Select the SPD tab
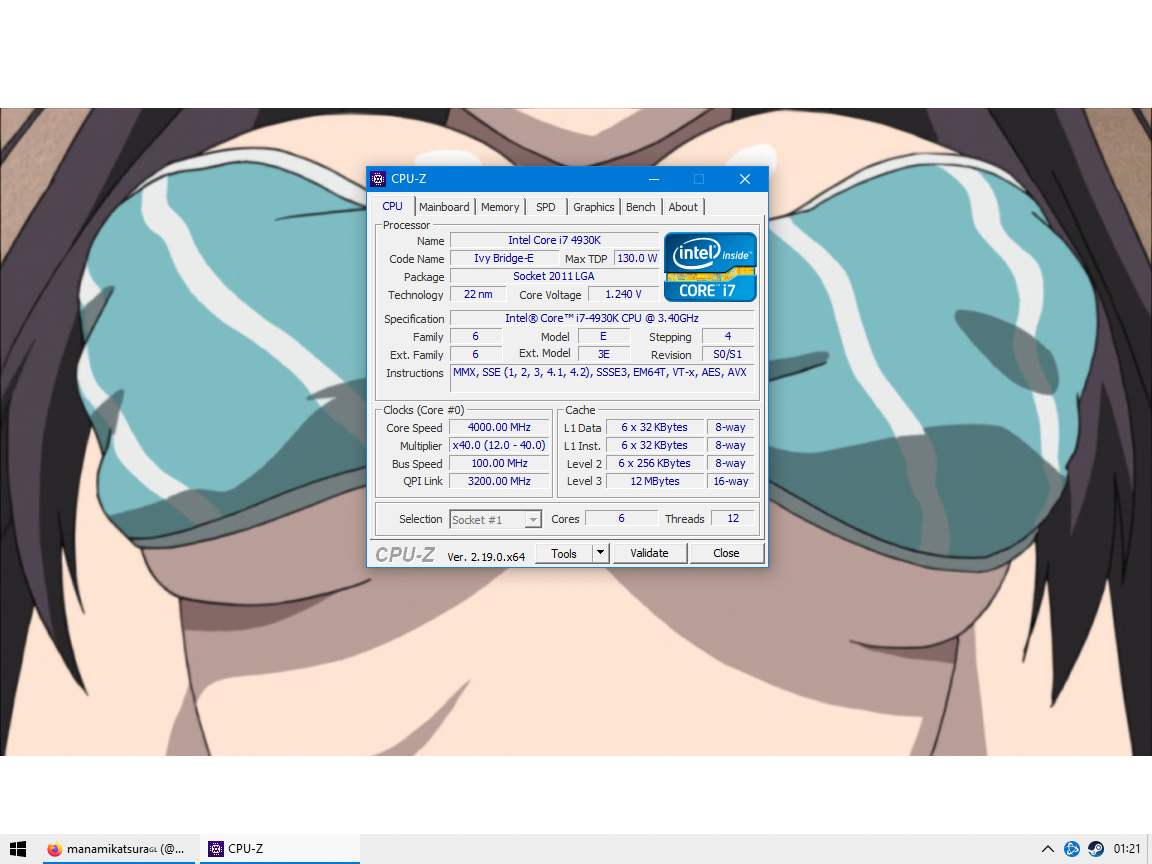 click(x=545, y=207)
